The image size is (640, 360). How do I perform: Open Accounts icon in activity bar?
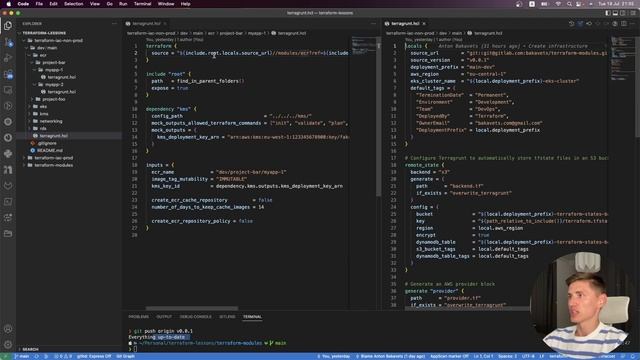(8, 329)
